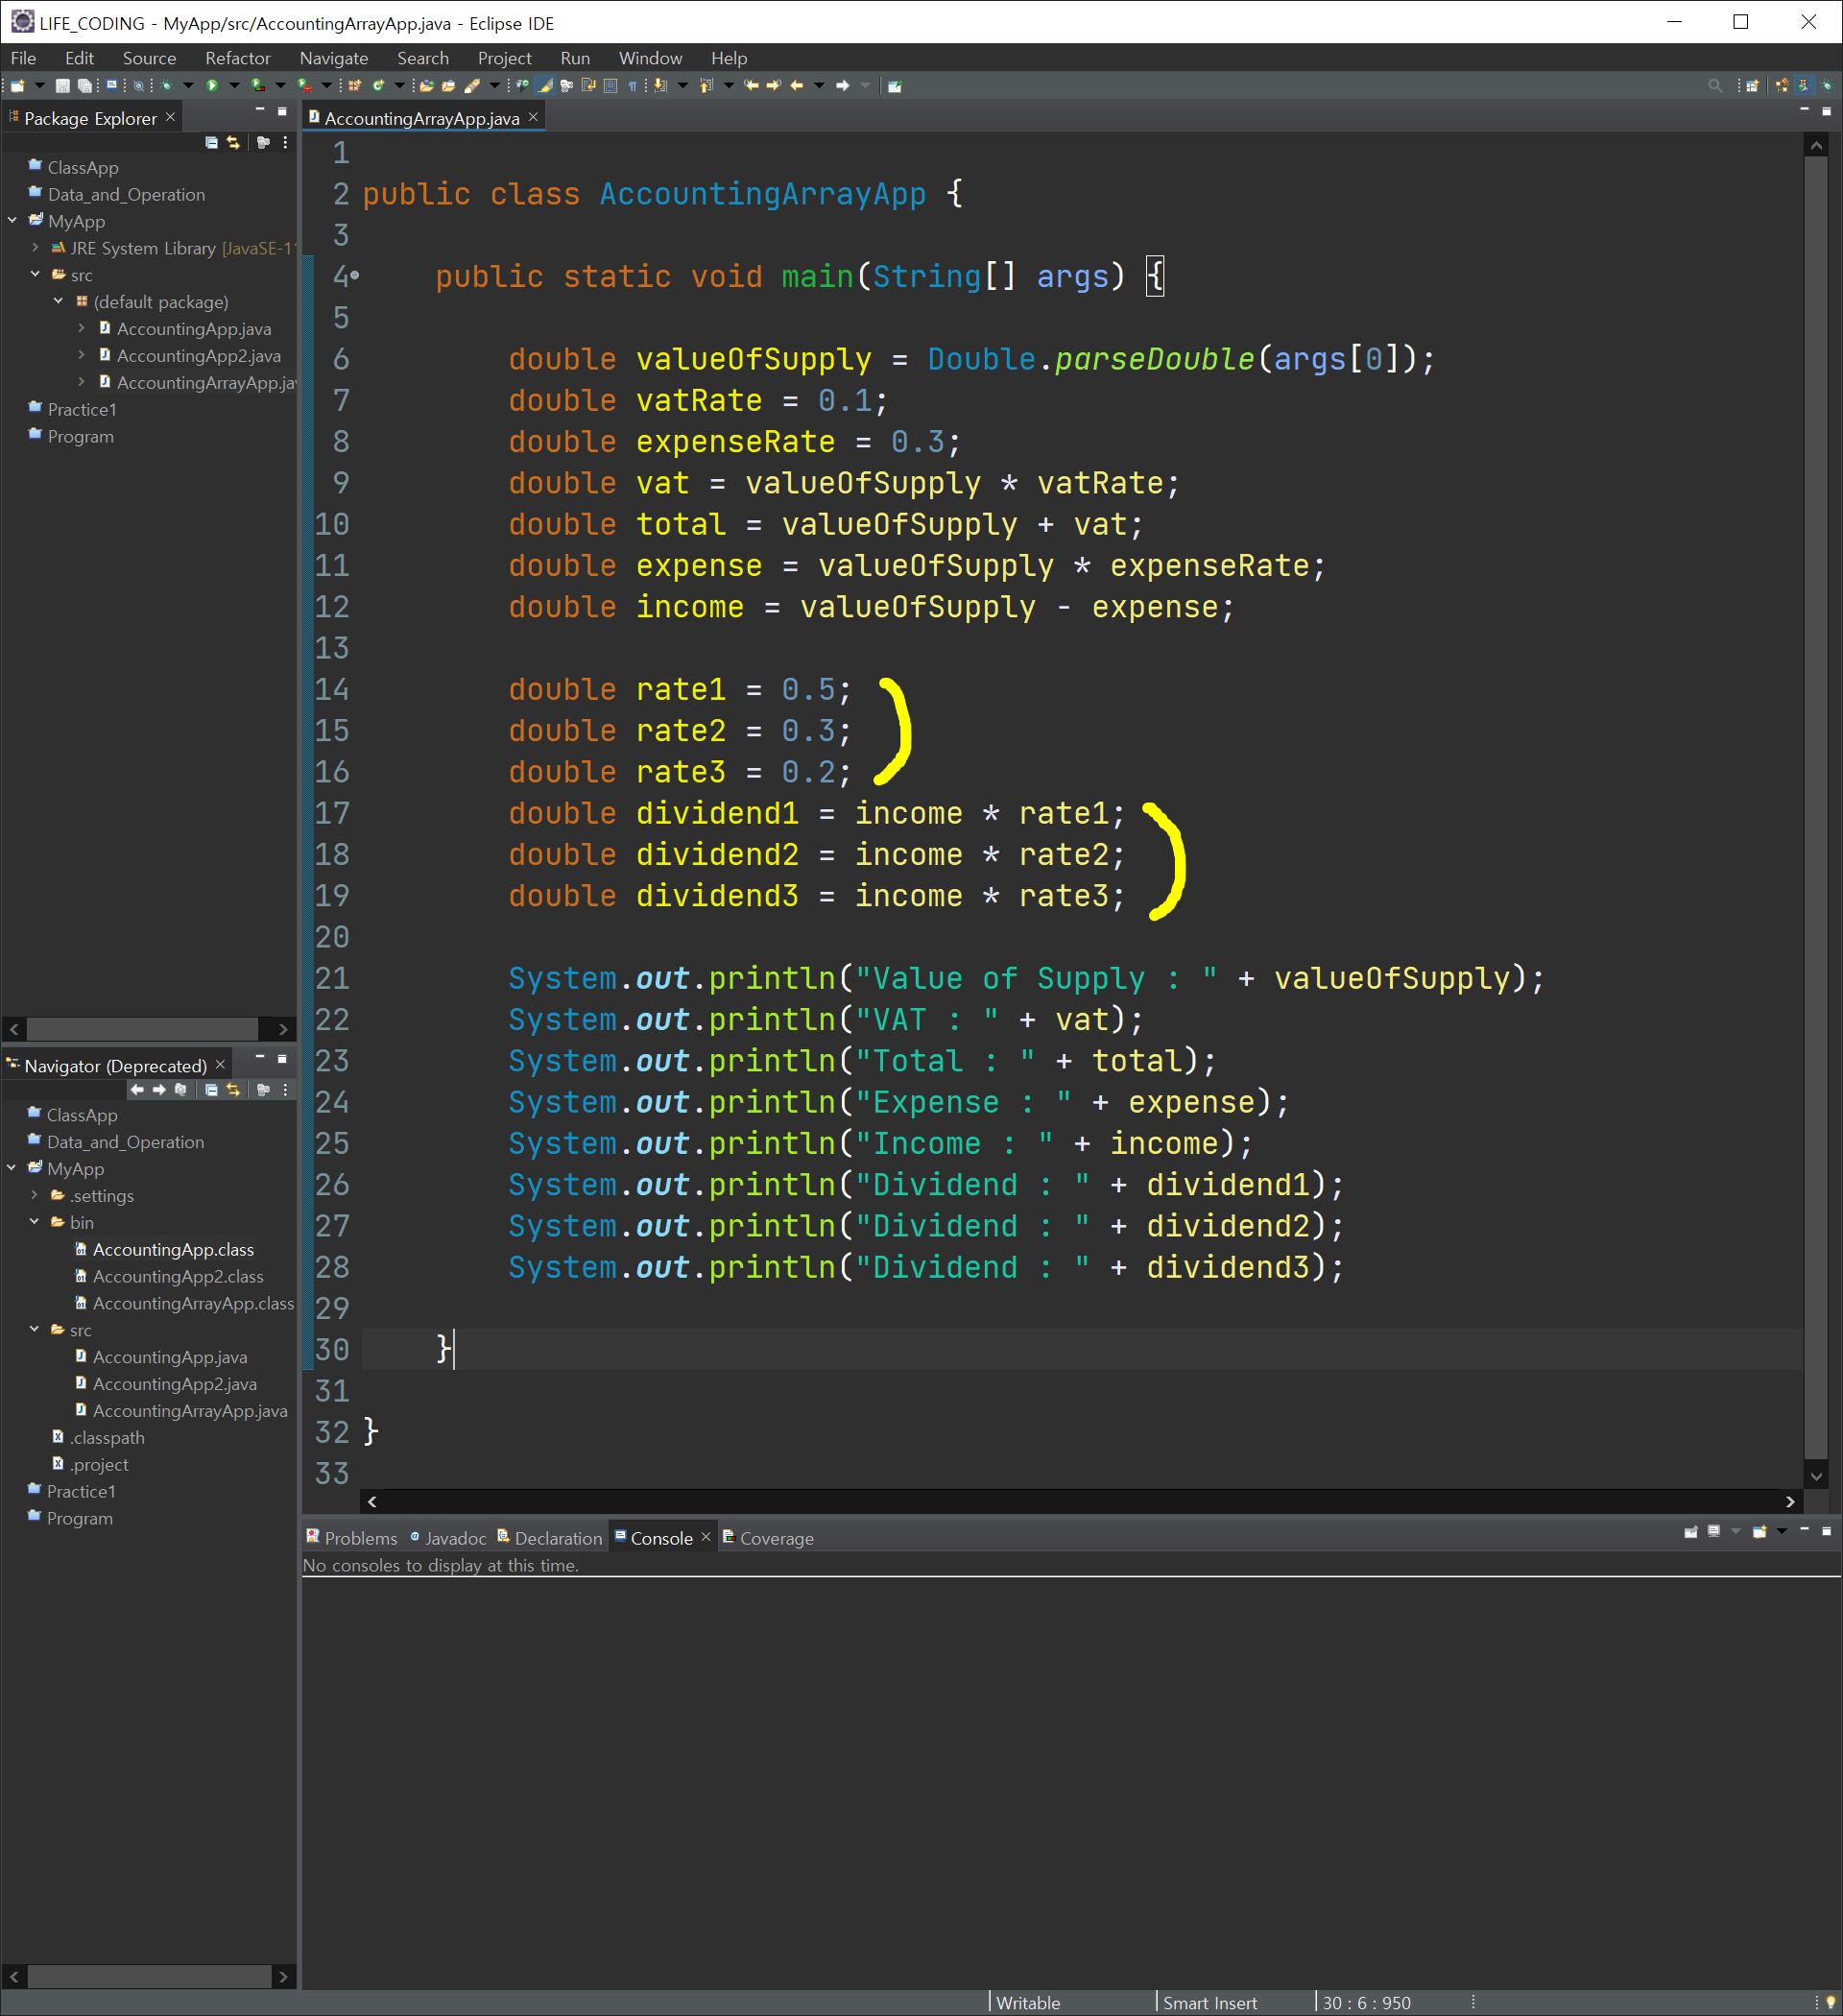
Task: Click the toolbar Search magnifier icon
Action: pos(1715,86)
